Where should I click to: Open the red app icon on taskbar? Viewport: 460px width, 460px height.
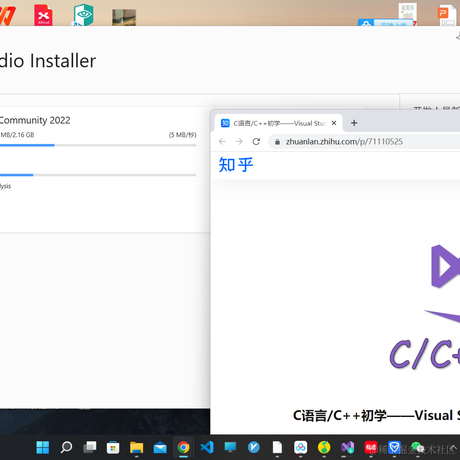point(371,447)
